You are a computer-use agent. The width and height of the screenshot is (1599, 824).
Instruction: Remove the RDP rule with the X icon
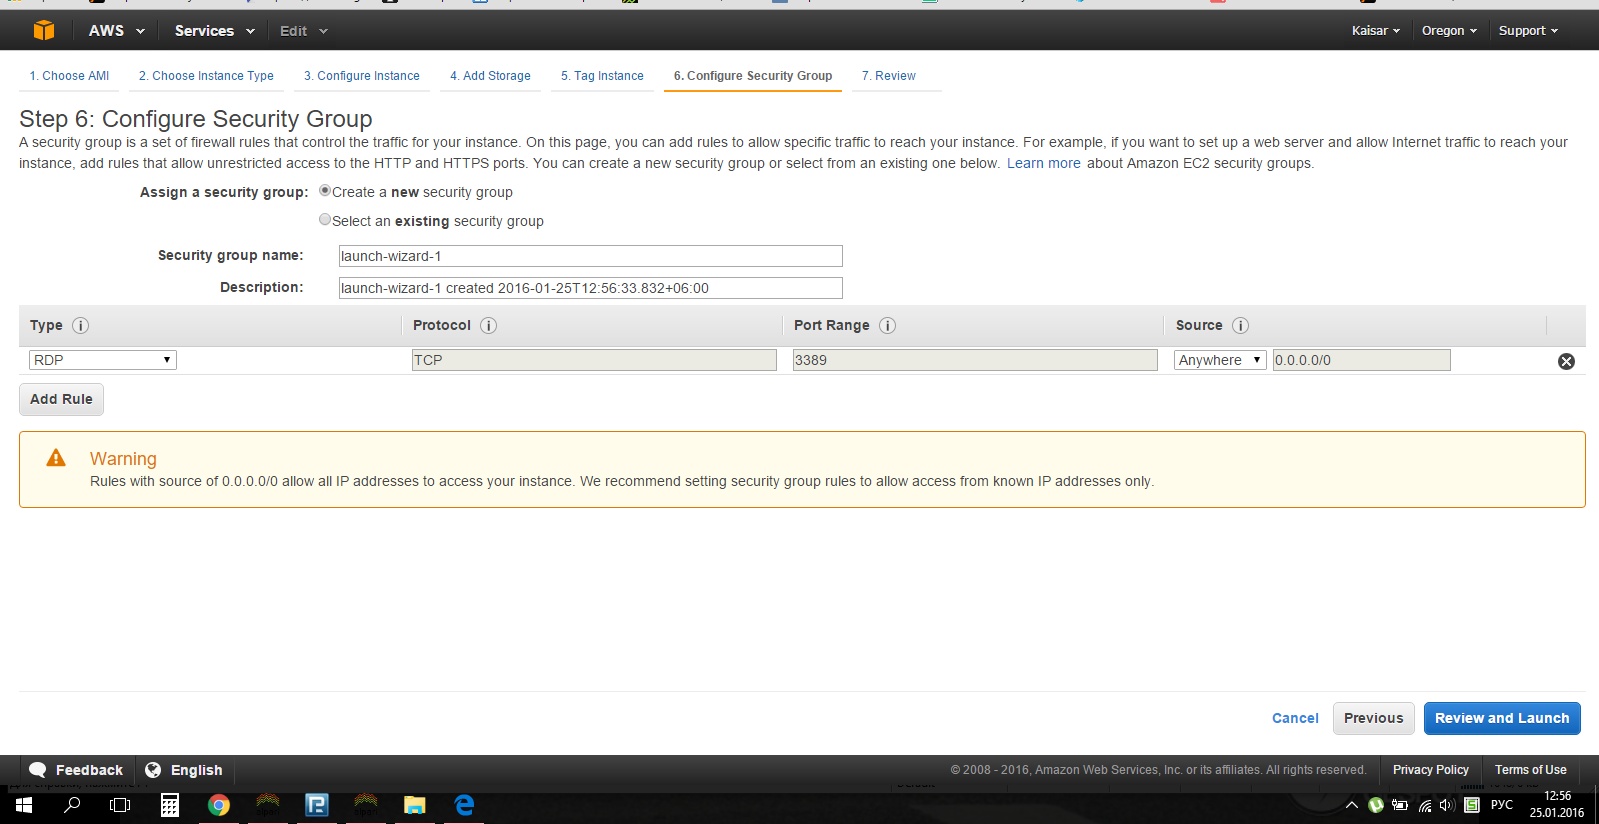tap(1566, 361)
